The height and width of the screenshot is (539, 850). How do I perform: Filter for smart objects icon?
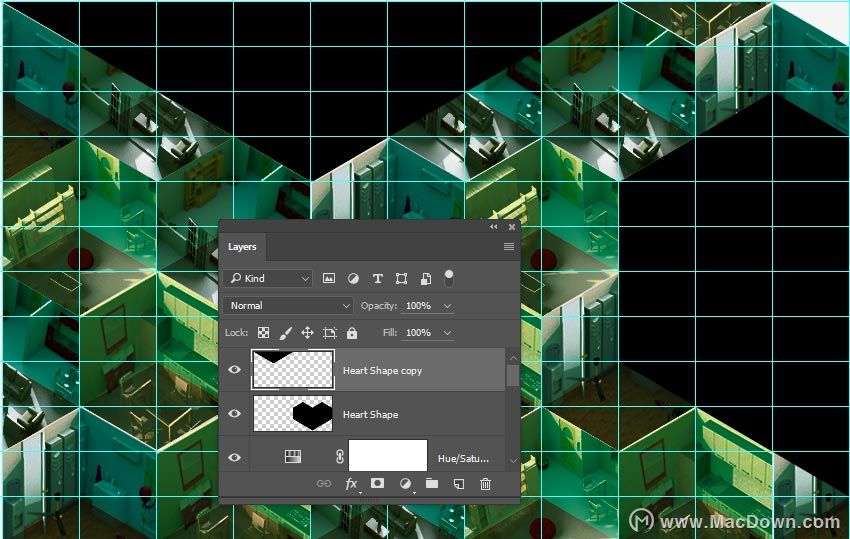point(426,279)
